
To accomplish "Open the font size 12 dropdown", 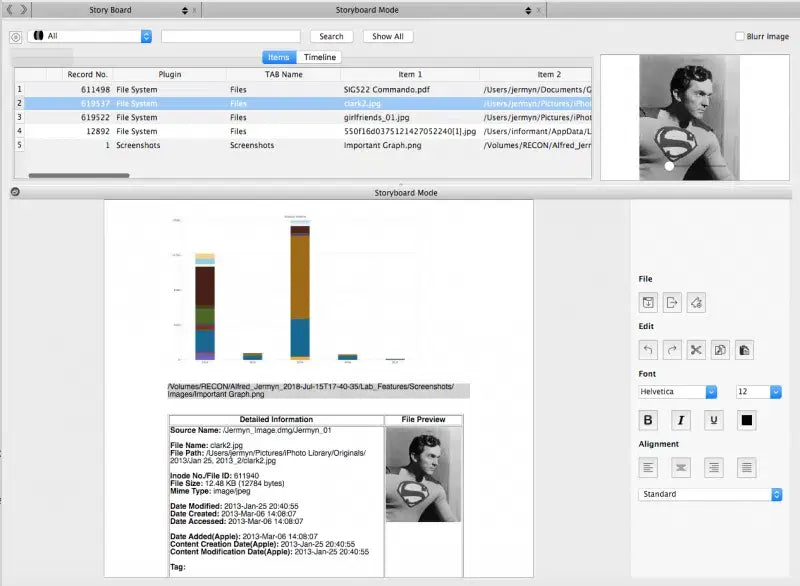I will (759, 392).
